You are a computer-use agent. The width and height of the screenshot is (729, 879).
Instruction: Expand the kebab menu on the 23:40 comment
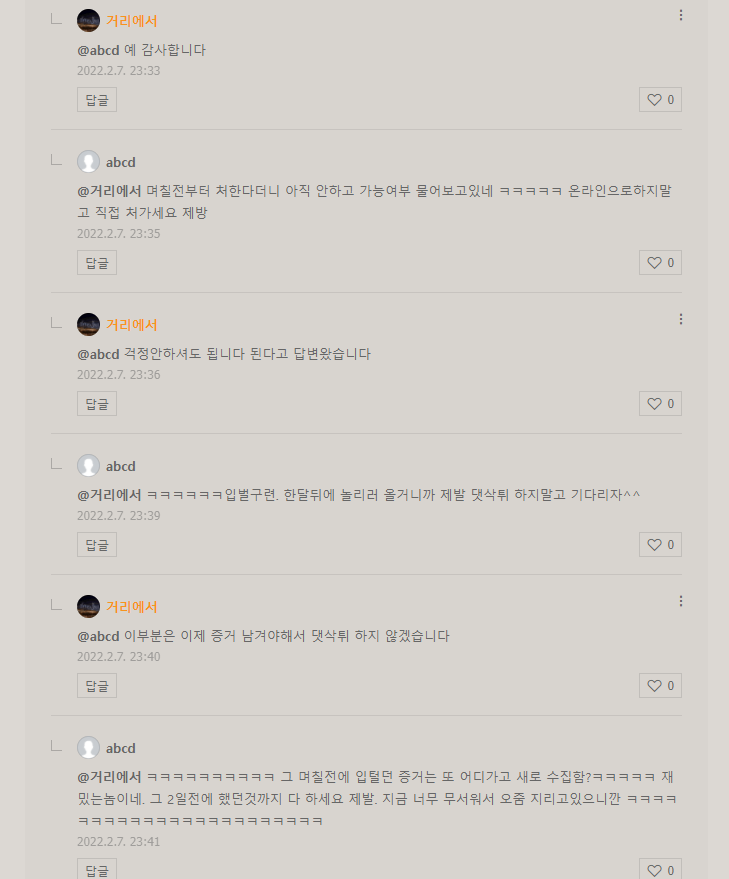[x=681, y=601]
